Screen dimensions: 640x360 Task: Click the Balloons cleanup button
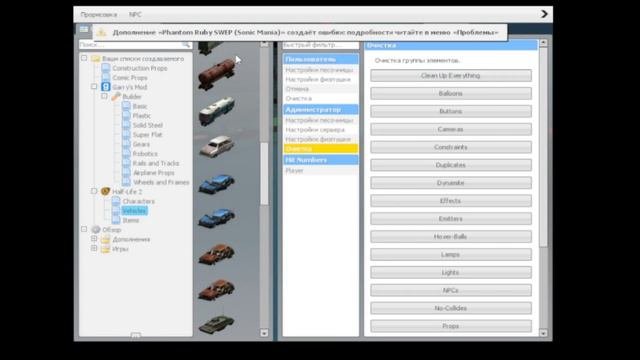[x=451, y=93]
